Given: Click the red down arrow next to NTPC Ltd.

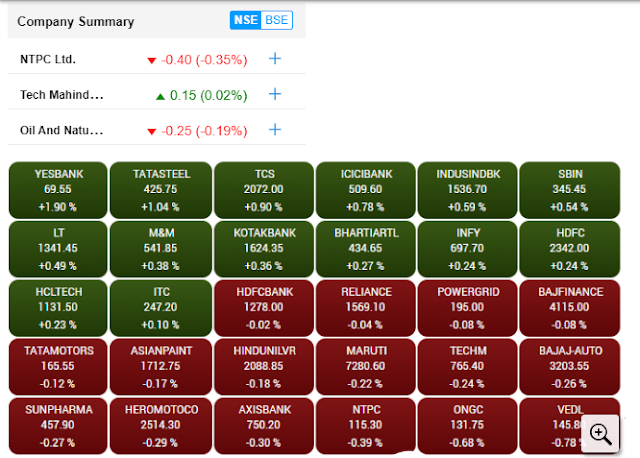Looking at the screenshot, I should pyautogui.click(x=151, y=61).
